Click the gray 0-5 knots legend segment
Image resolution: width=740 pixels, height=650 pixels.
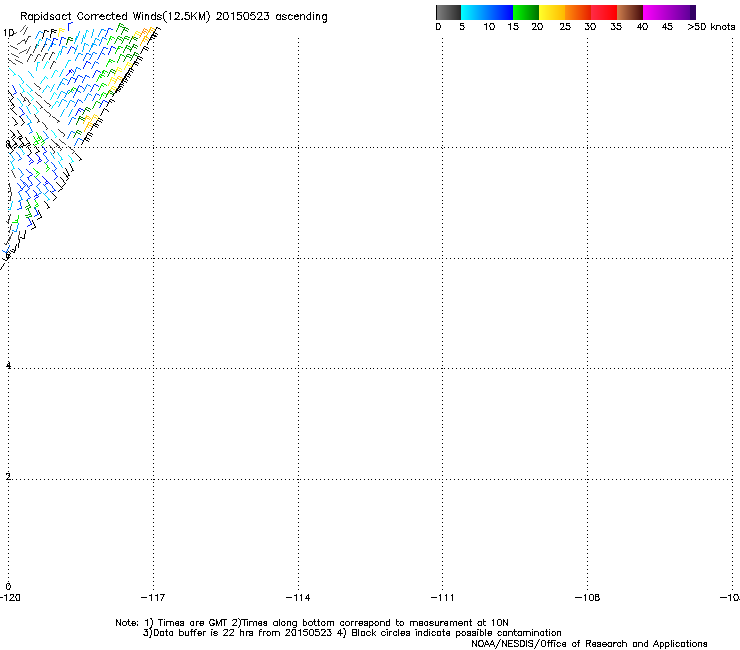coord(448,12)
